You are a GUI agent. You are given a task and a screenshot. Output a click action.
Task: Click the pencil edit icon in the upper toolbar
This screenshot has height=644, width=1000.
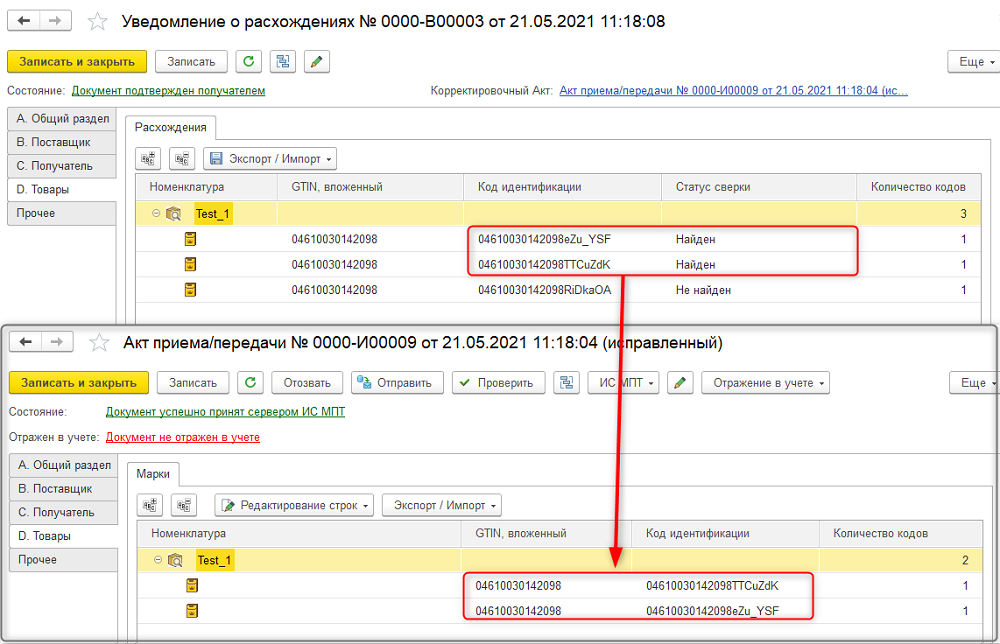coord(316,62)
